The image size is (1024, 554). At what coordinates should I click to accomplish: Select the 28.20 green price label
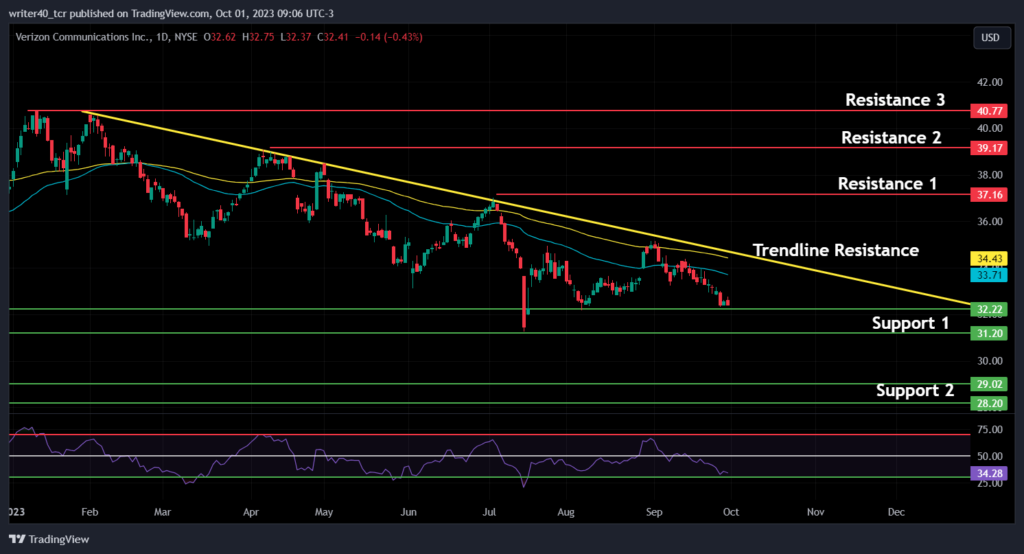pyautogui.click(x=989, y=404)
